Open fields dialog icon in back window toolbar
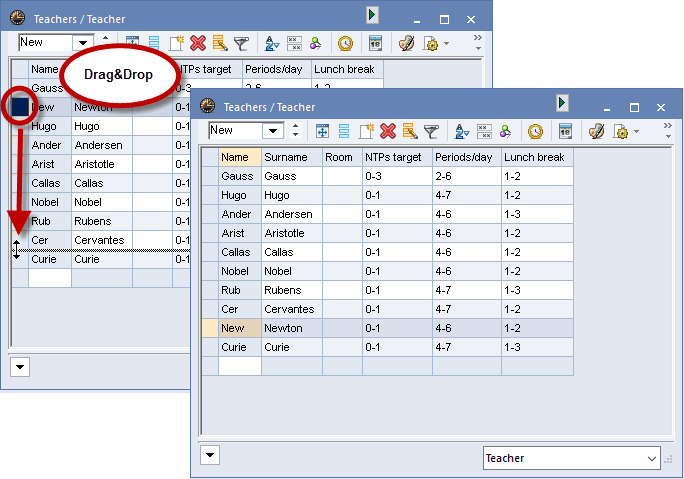Screen dimensions: 684x479 point(294,43)
